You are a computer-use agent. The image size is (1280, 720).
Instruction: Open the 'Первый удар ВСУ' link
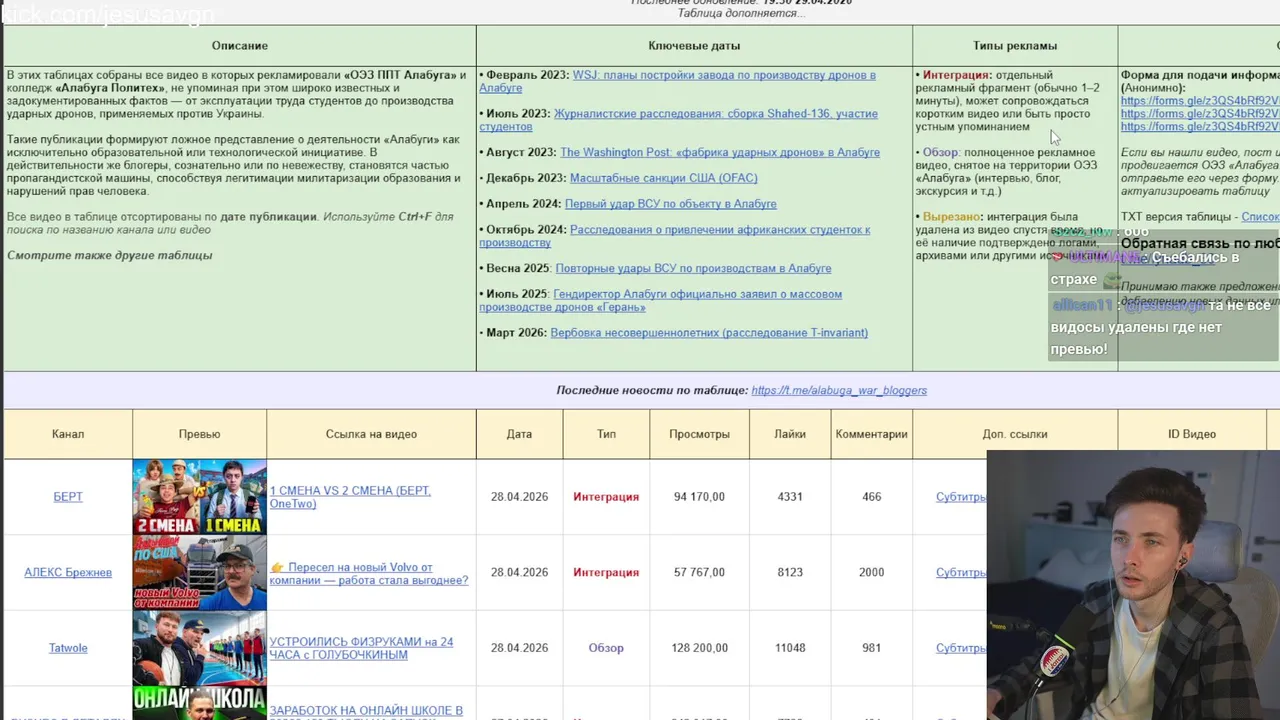(x=670, y=204)
